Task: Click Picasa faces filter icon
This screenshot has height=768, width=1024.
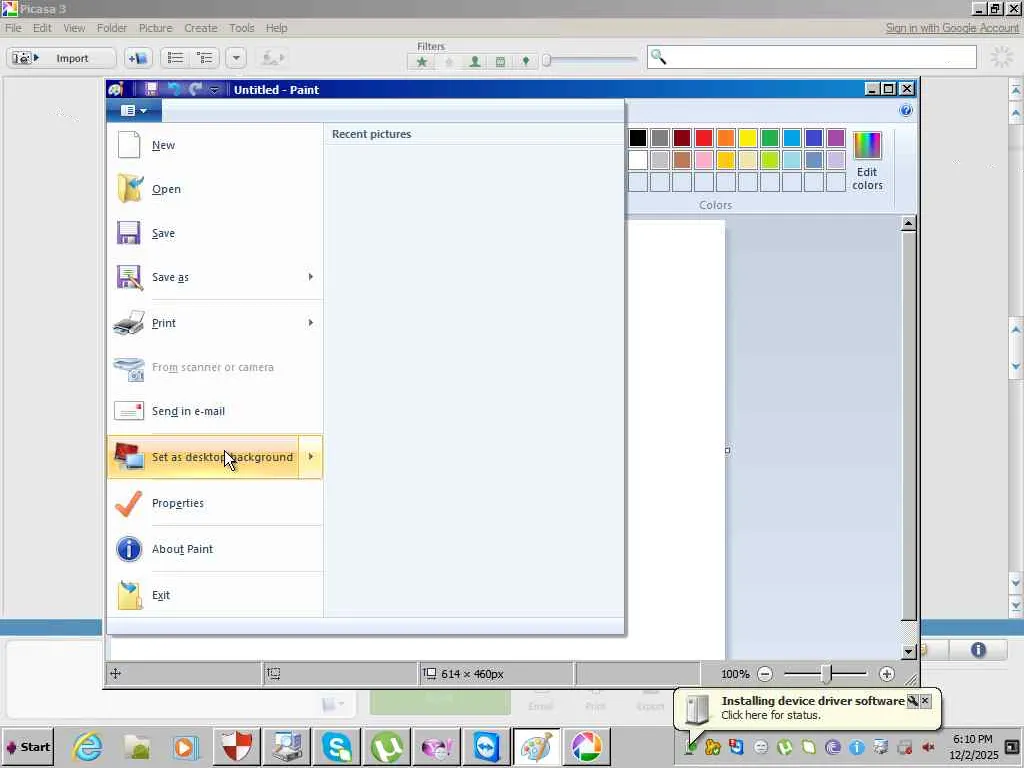Action: click(x=475, y=62)
